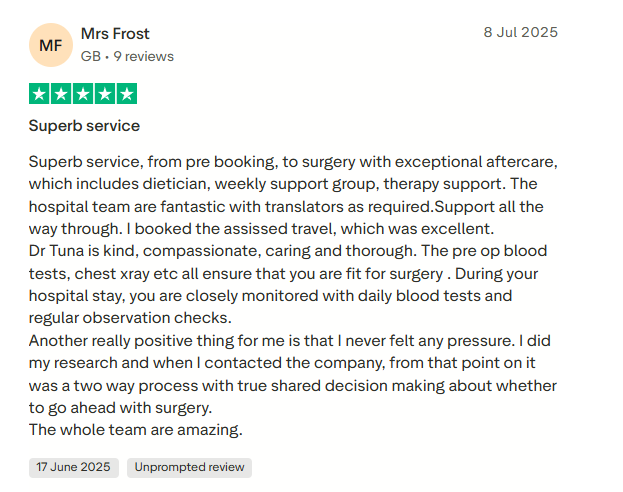Select the third green rating star
This screenshot has width=623, height=492.
pos(83,94)
